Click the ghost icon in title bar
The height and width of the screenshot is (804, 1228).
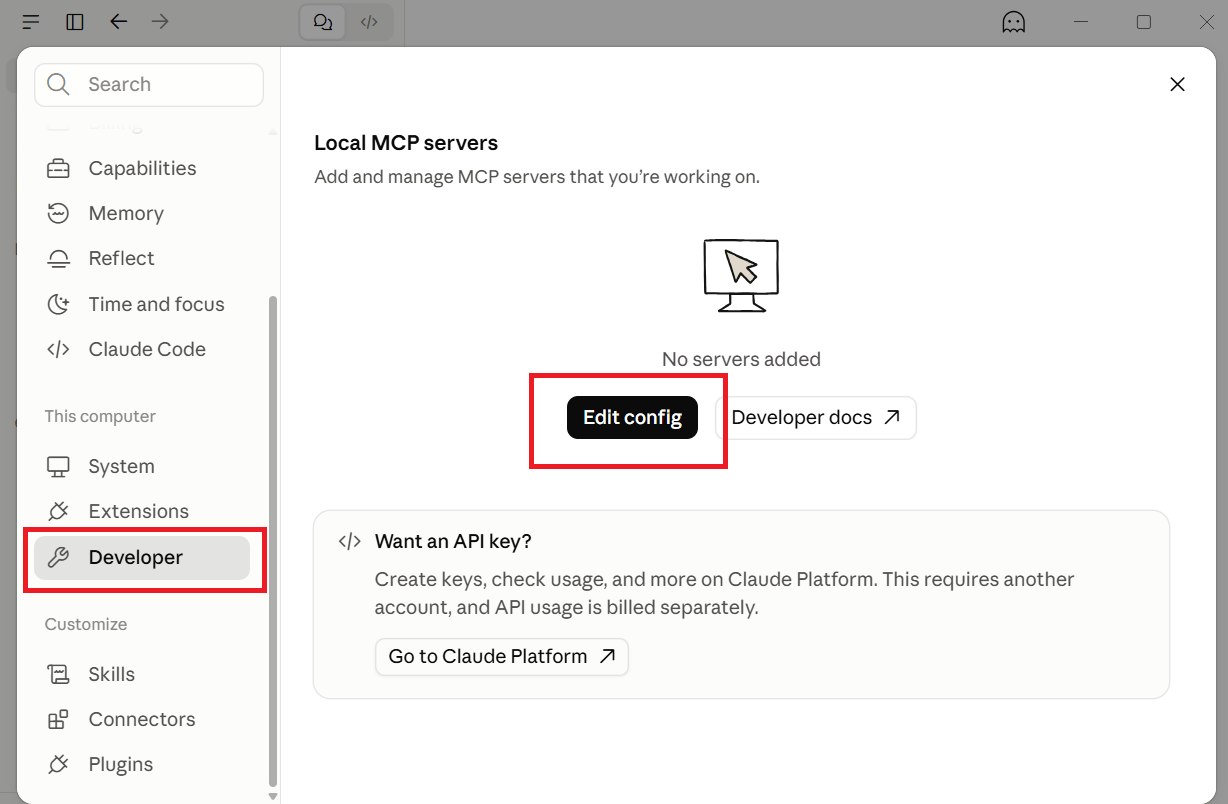1014,22
